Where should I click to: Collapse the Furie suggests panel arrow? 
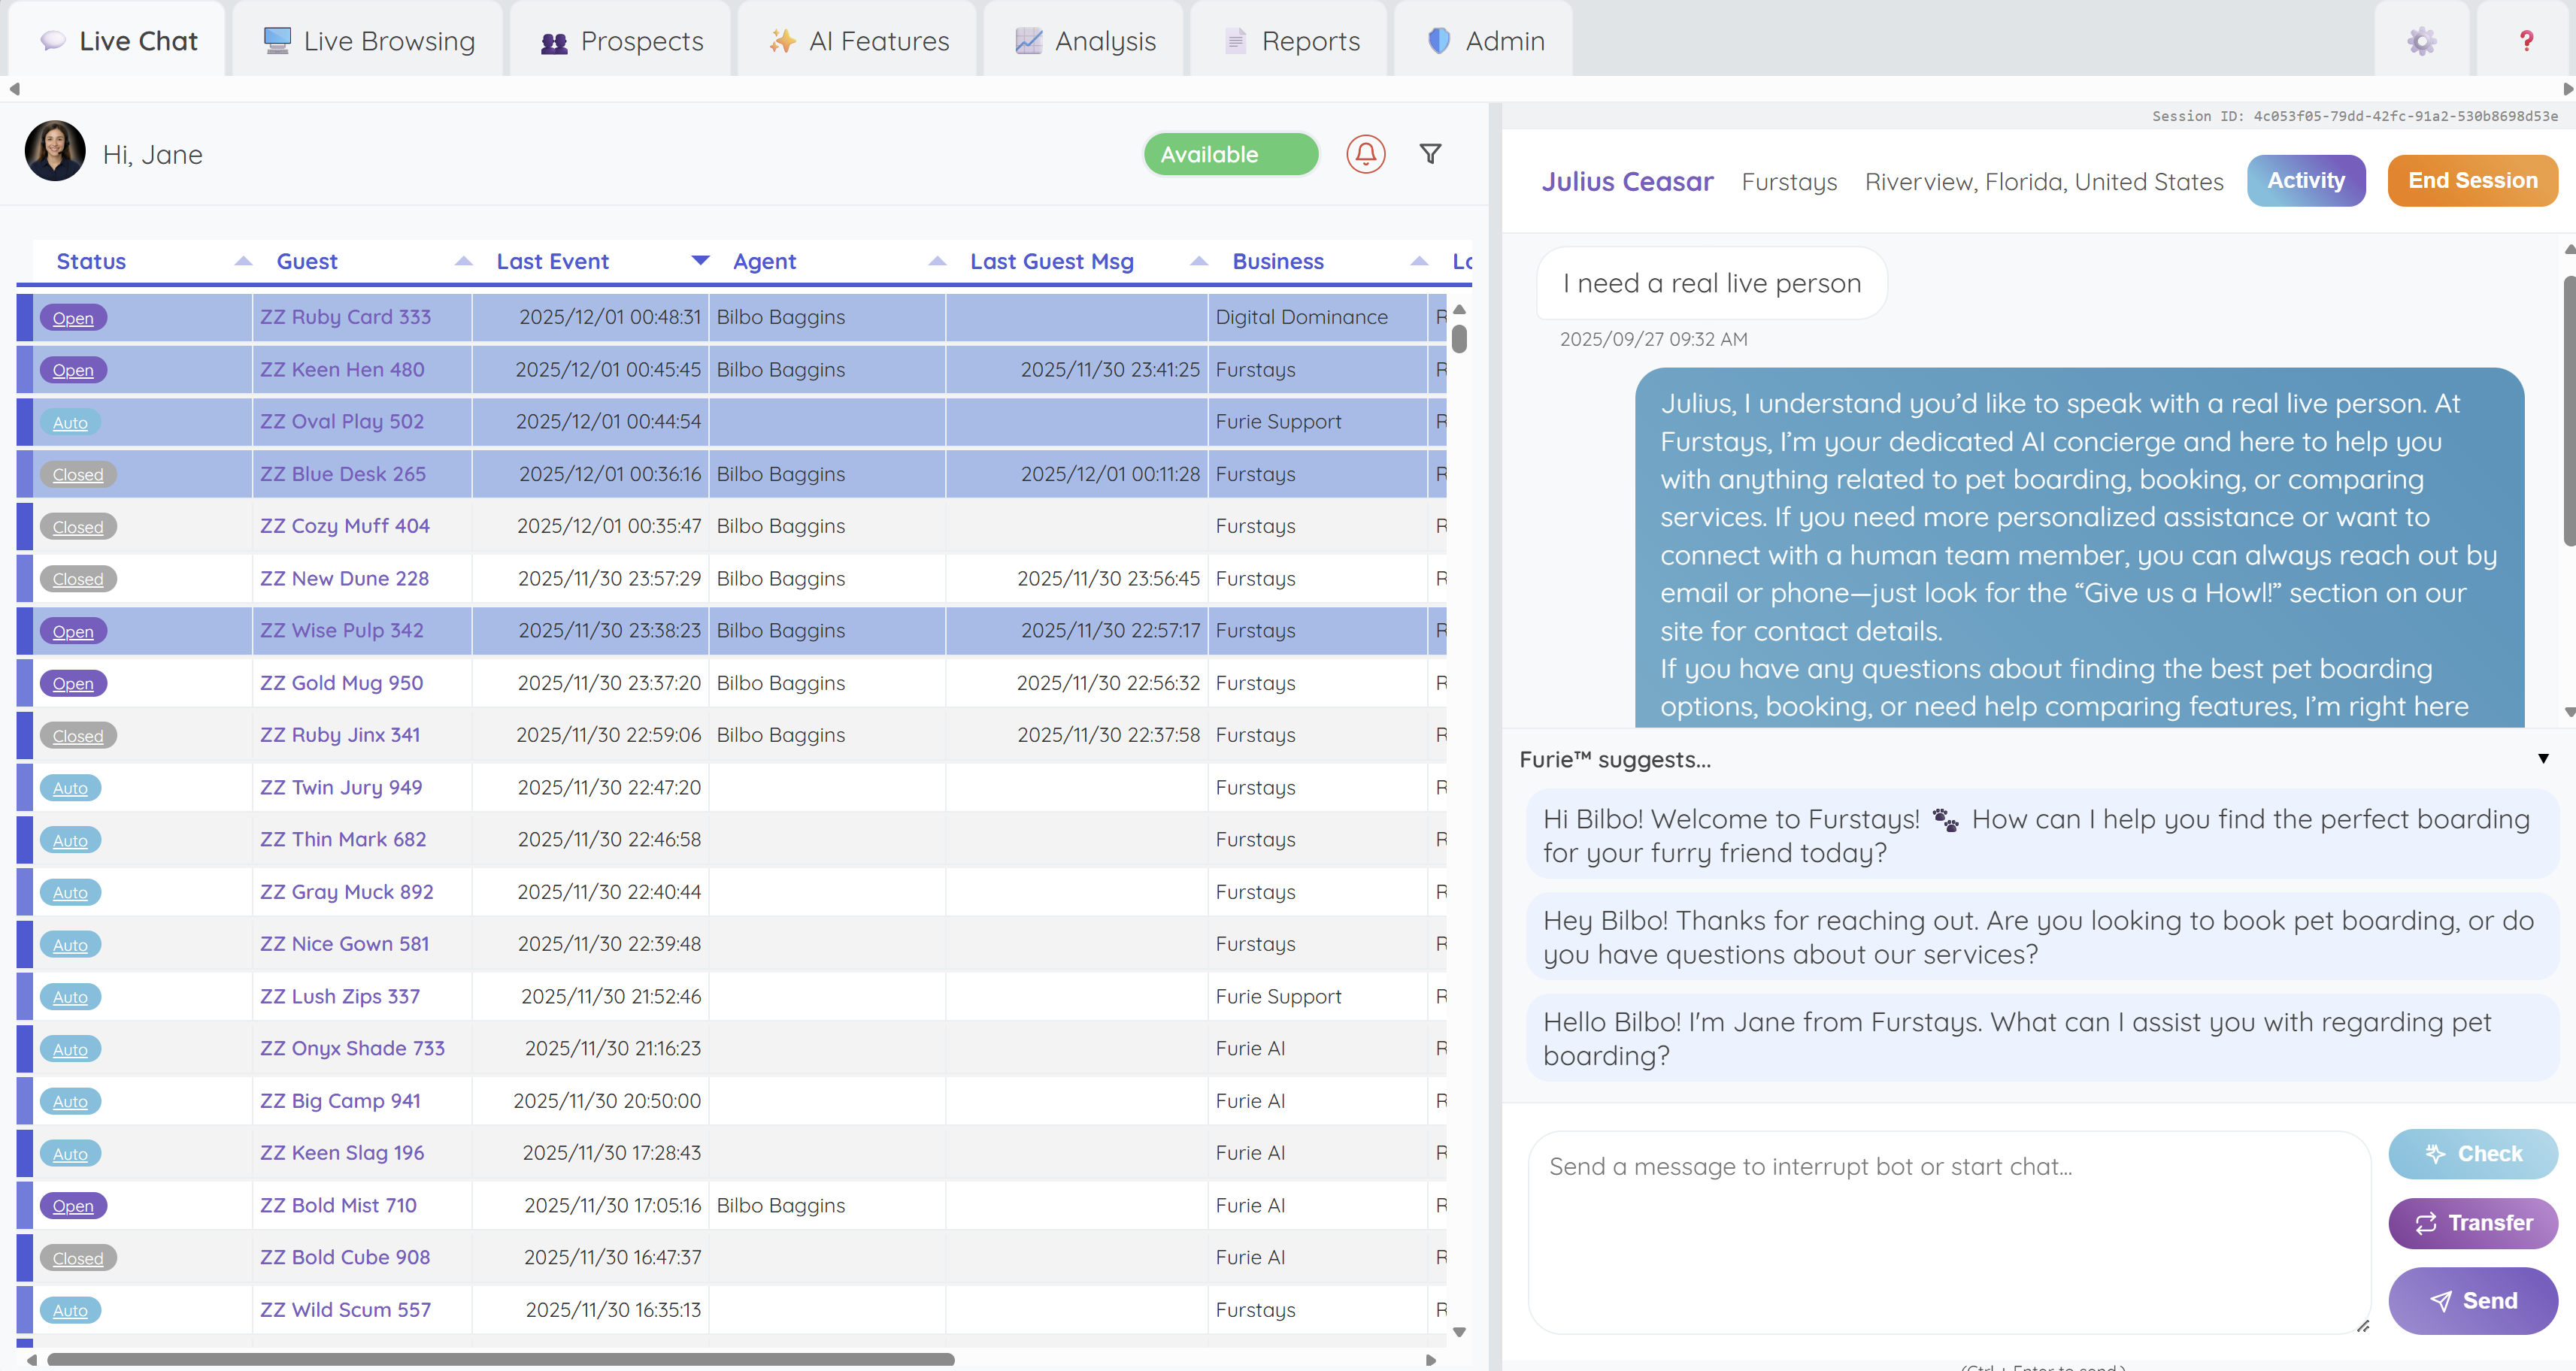pyautogui.click(x=2542, y=759)
